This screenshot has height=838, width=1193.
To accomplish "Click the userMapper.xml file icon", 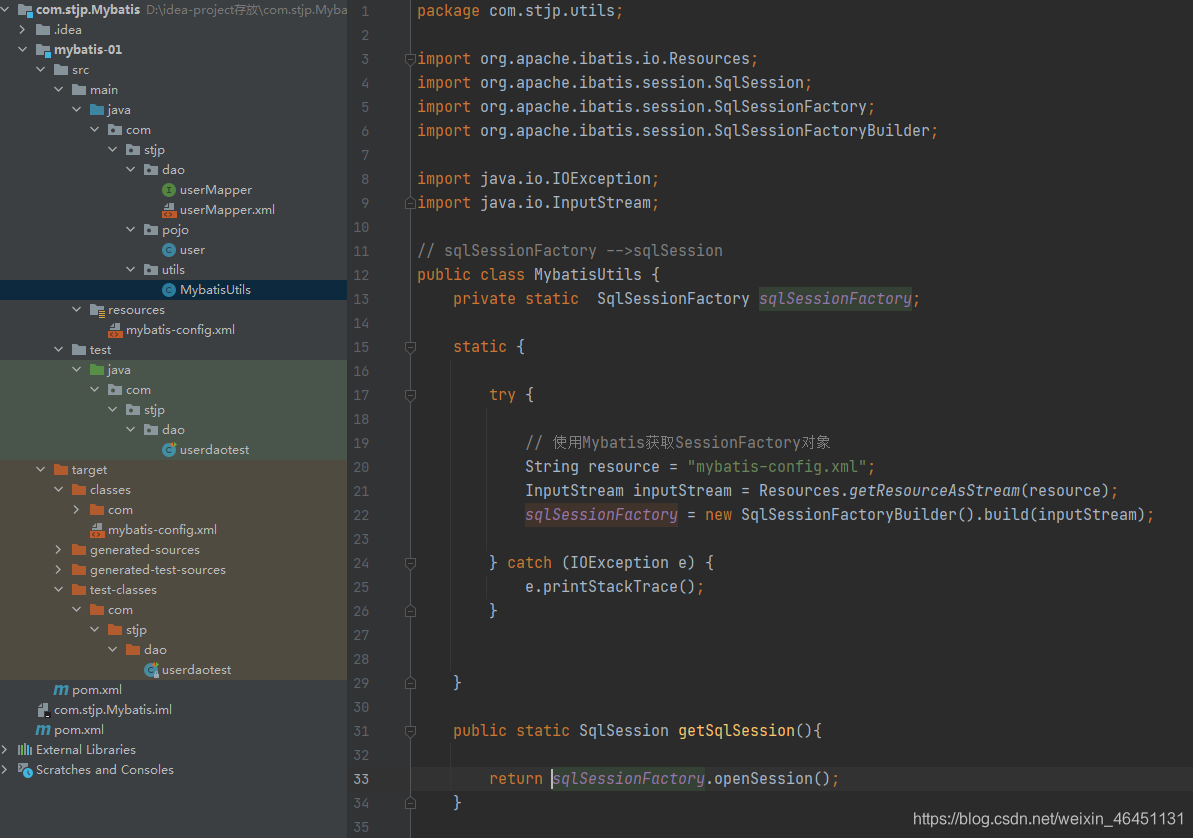I will [169, 209].
